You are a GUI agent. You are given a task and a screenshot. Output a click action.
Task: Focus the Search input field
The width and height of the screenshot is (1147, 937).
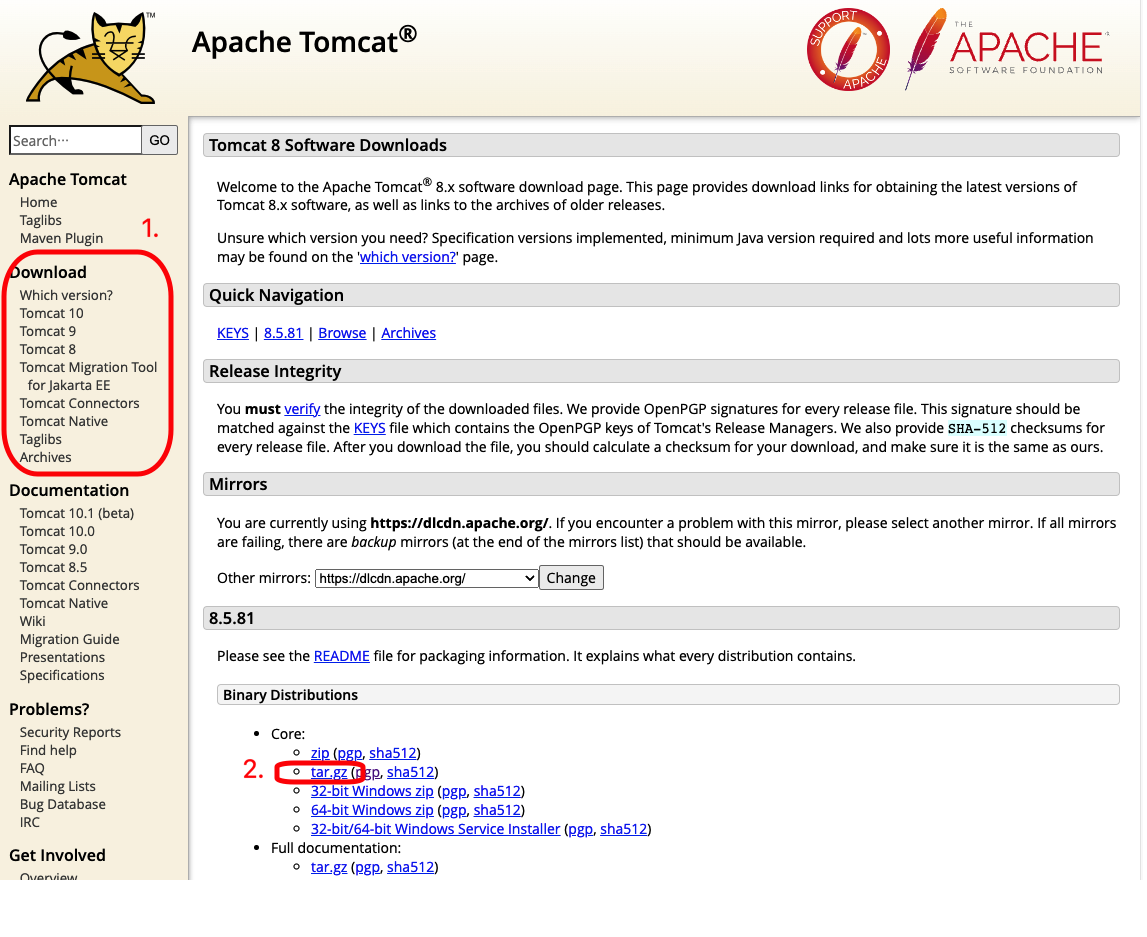click(75, 140)
